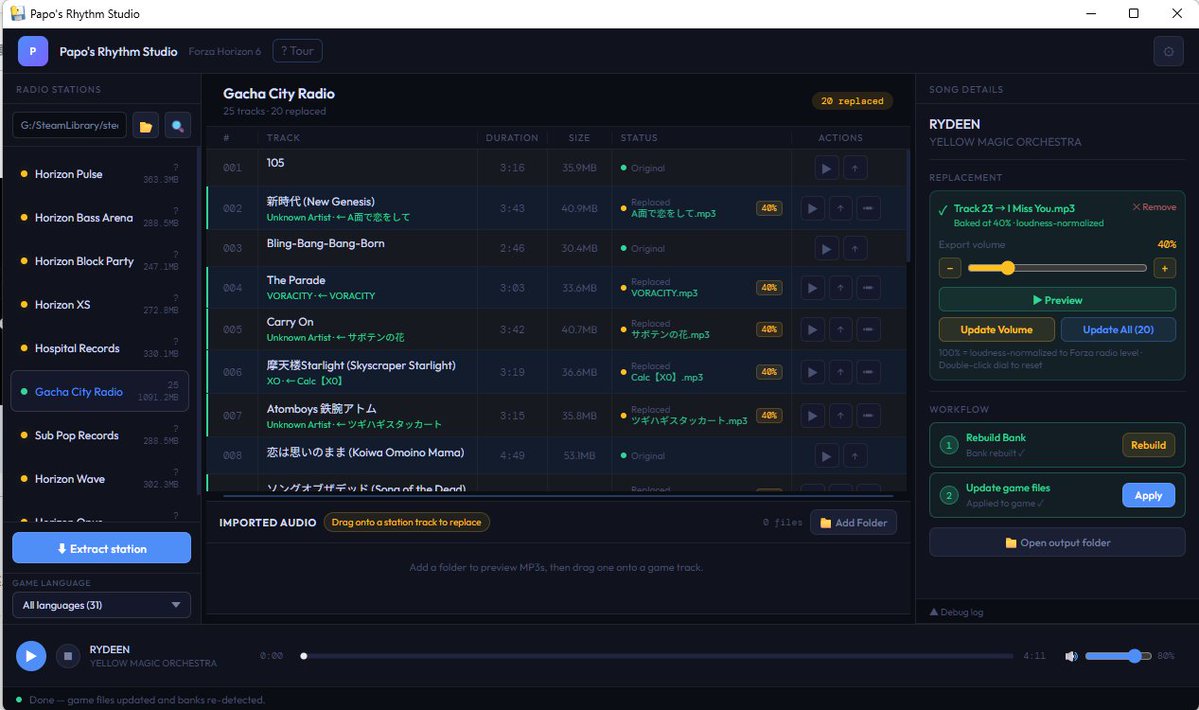Play track 008 Koiwa Omoino Mama
Viewport: 1199px width, 710px height.
click(x=826, y=456)
